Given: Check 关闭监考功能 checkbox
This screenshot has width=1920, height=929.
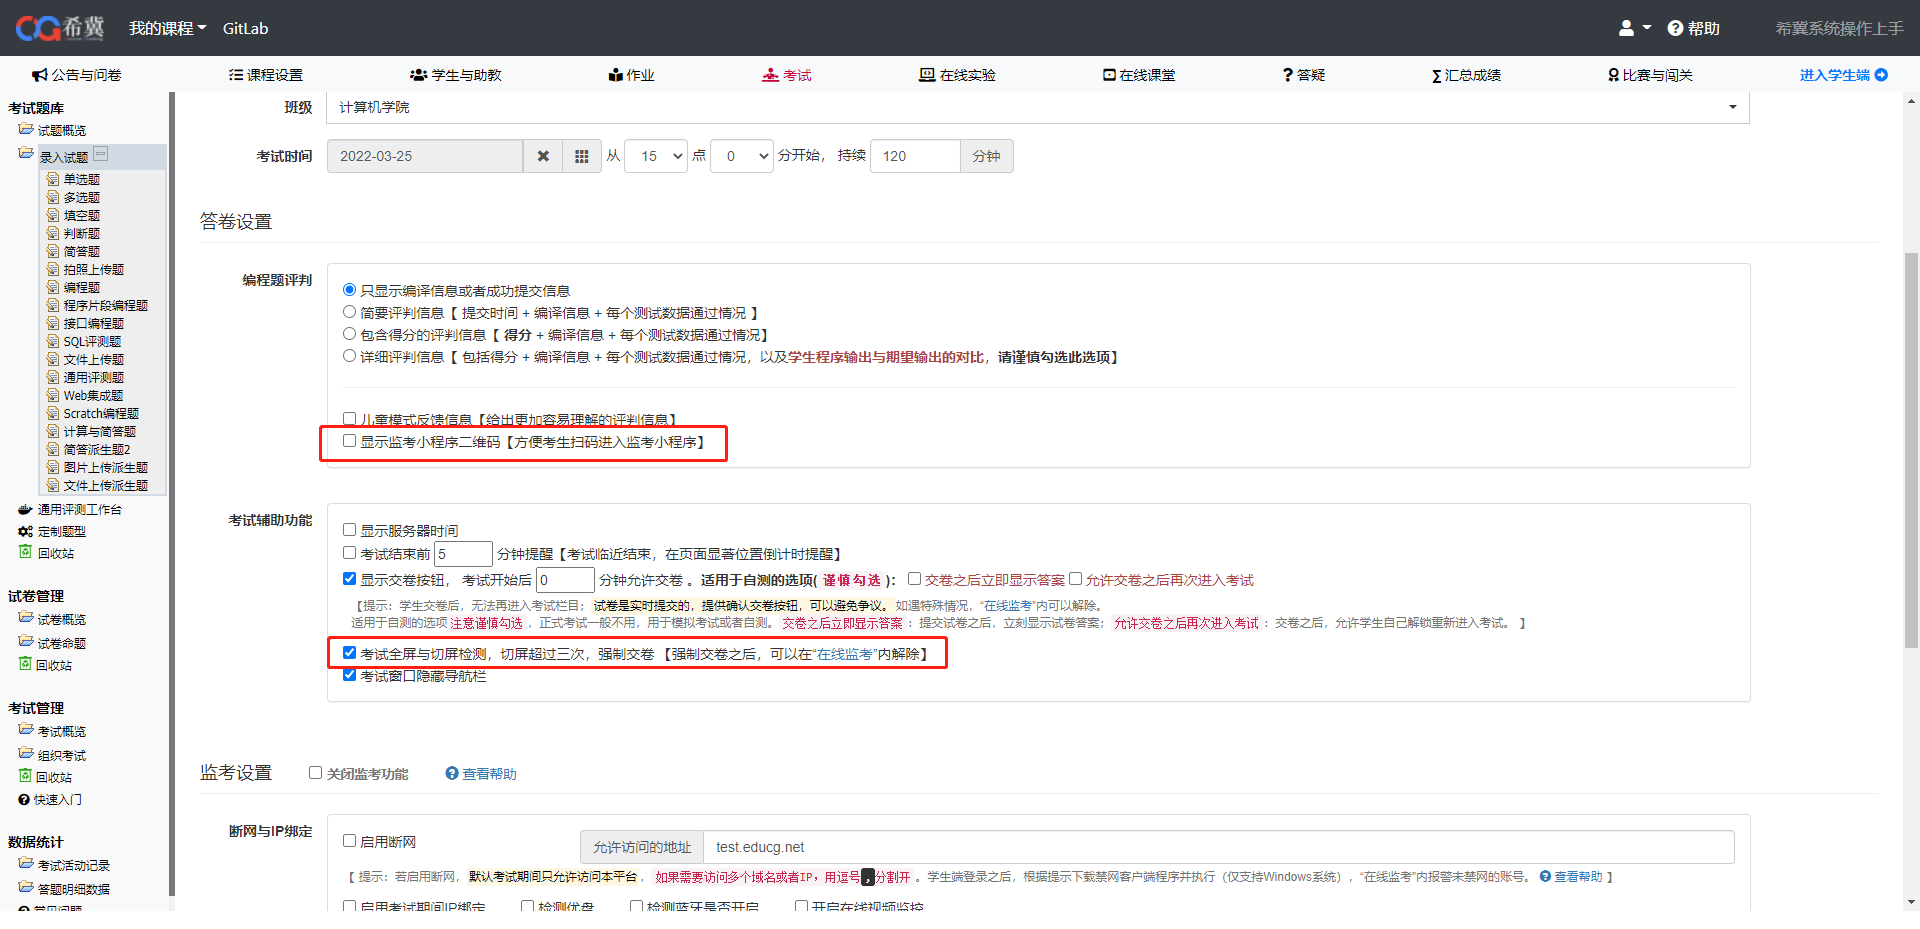Looking at the screenshot, I should click(315, 773).
